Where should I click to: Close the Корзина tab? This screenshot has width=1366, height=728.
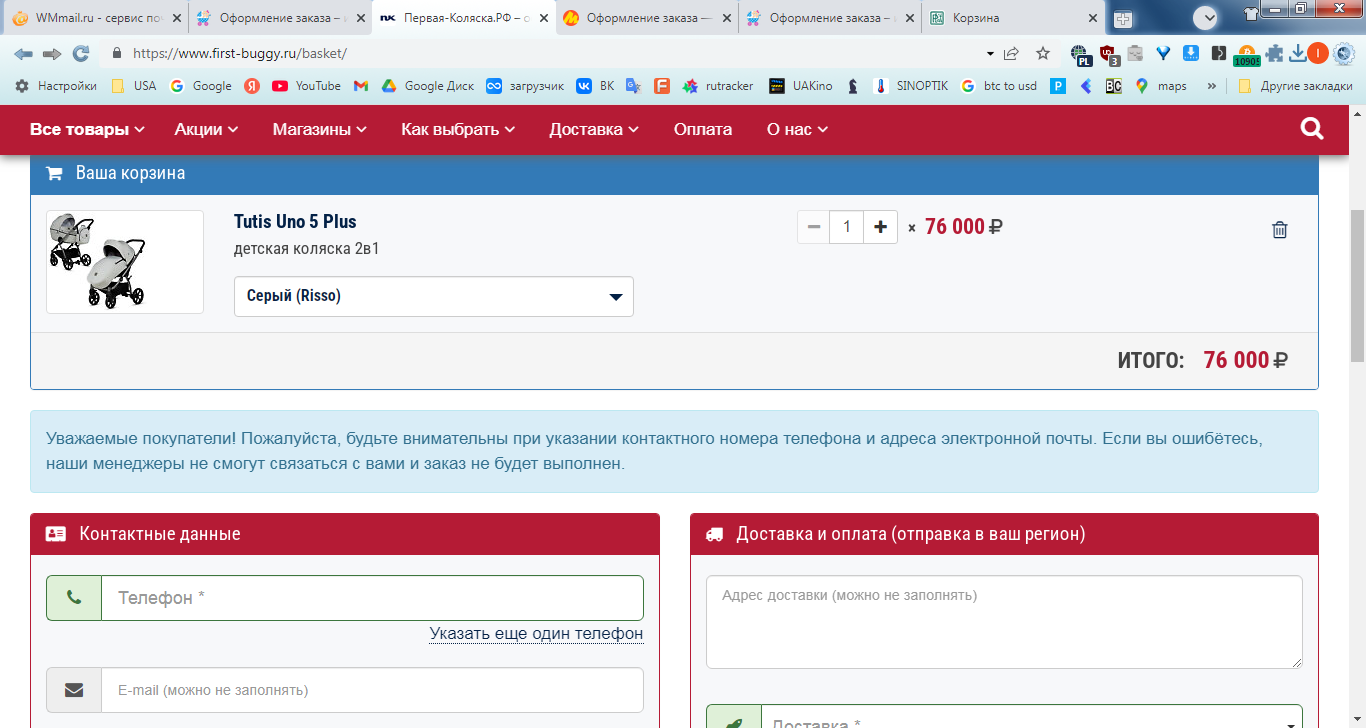click(x=1094, y=18)
